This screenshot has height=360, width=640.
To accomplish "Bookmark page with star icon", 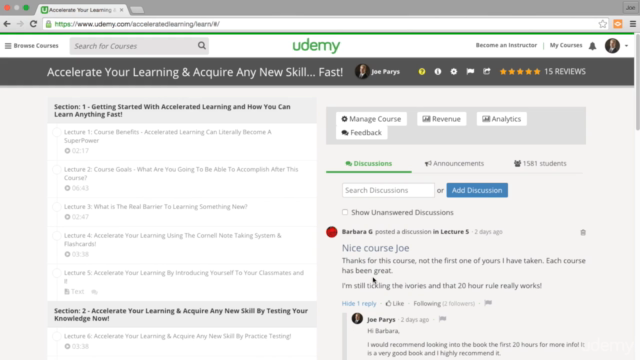I will point(602,24).
